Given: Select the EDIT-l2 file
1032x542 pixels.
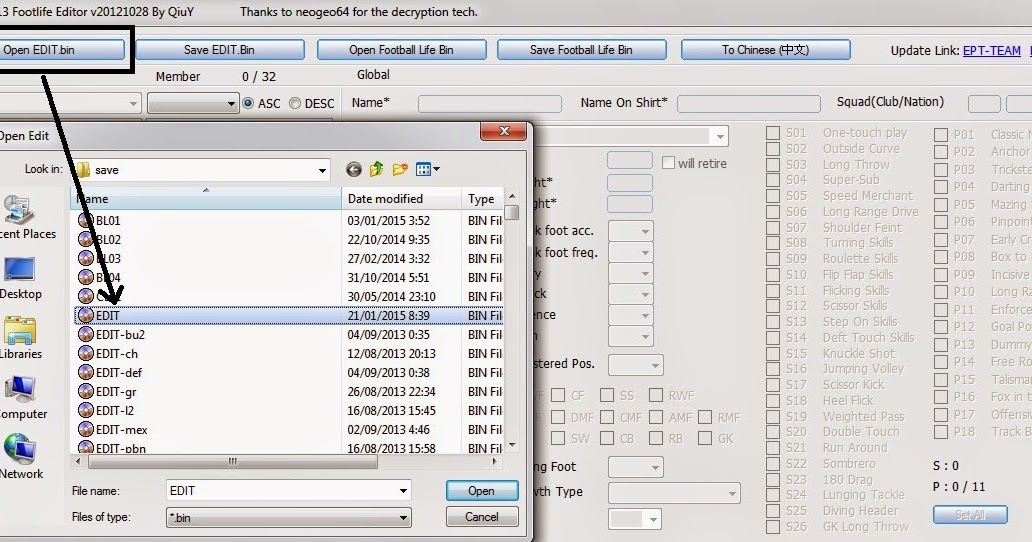Looking at the screenshot, I should coord(106,410).
